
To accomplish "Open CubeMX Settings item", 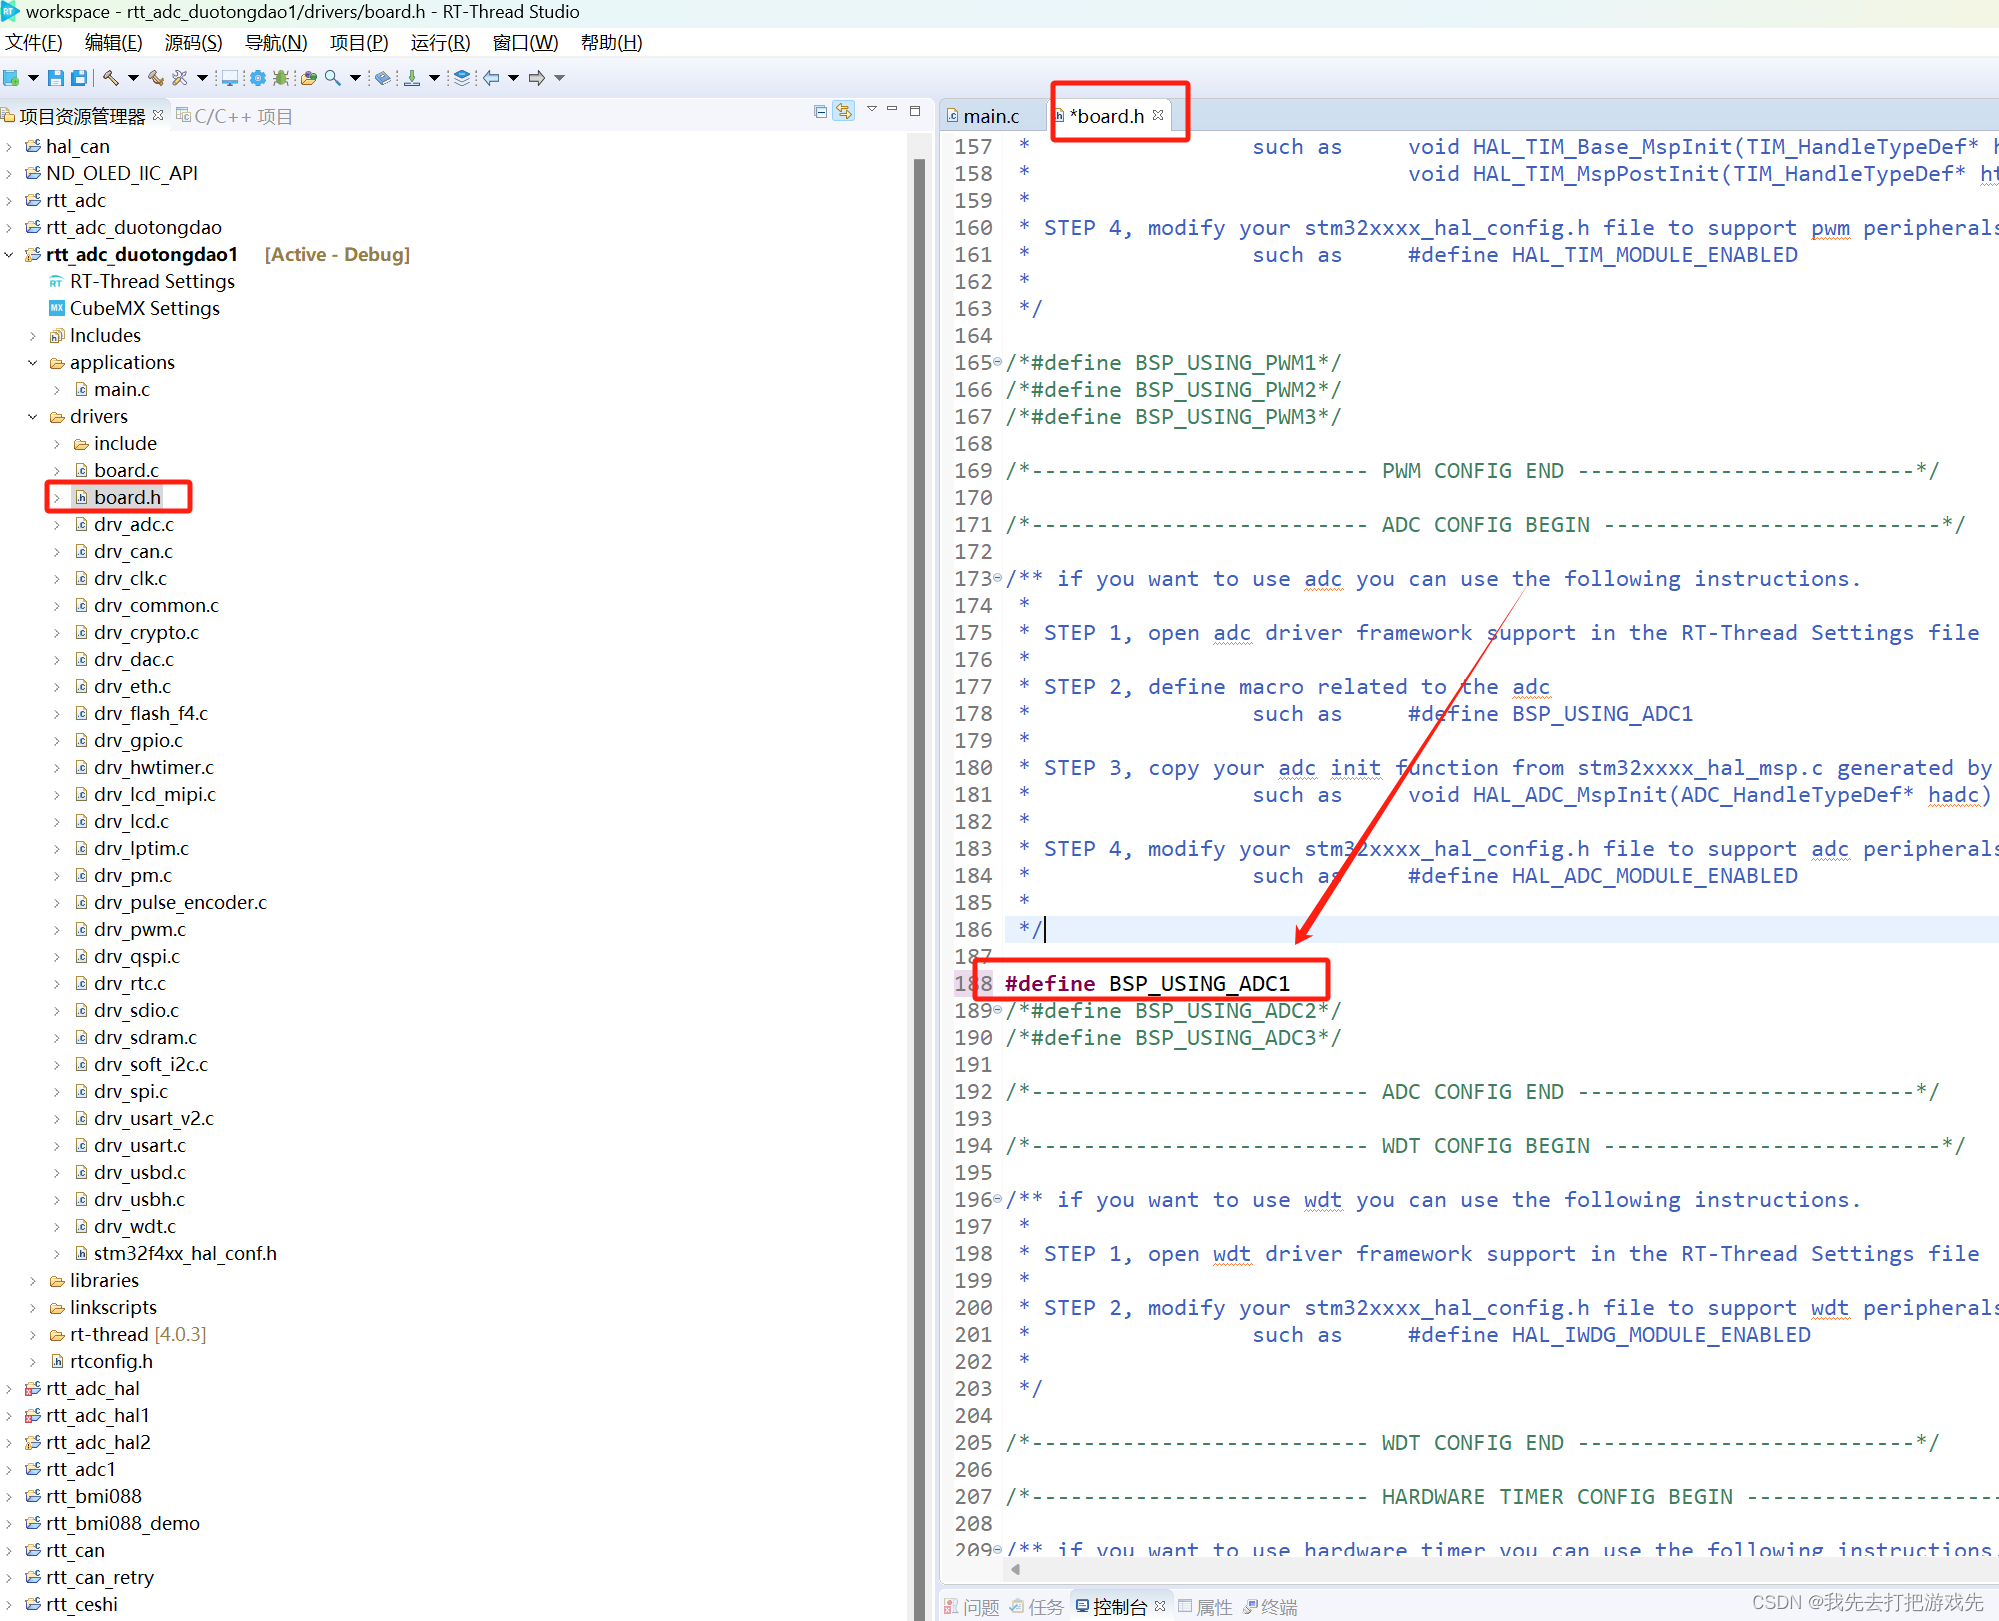I will coord(144,309).
